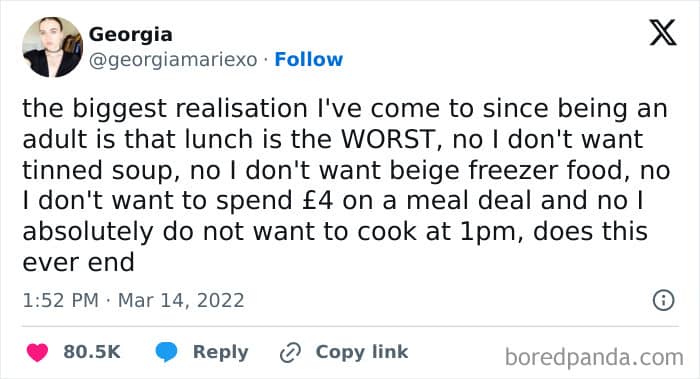The image size is (700, 379).
Task: Click the Georgia display name
Action: 130,34
